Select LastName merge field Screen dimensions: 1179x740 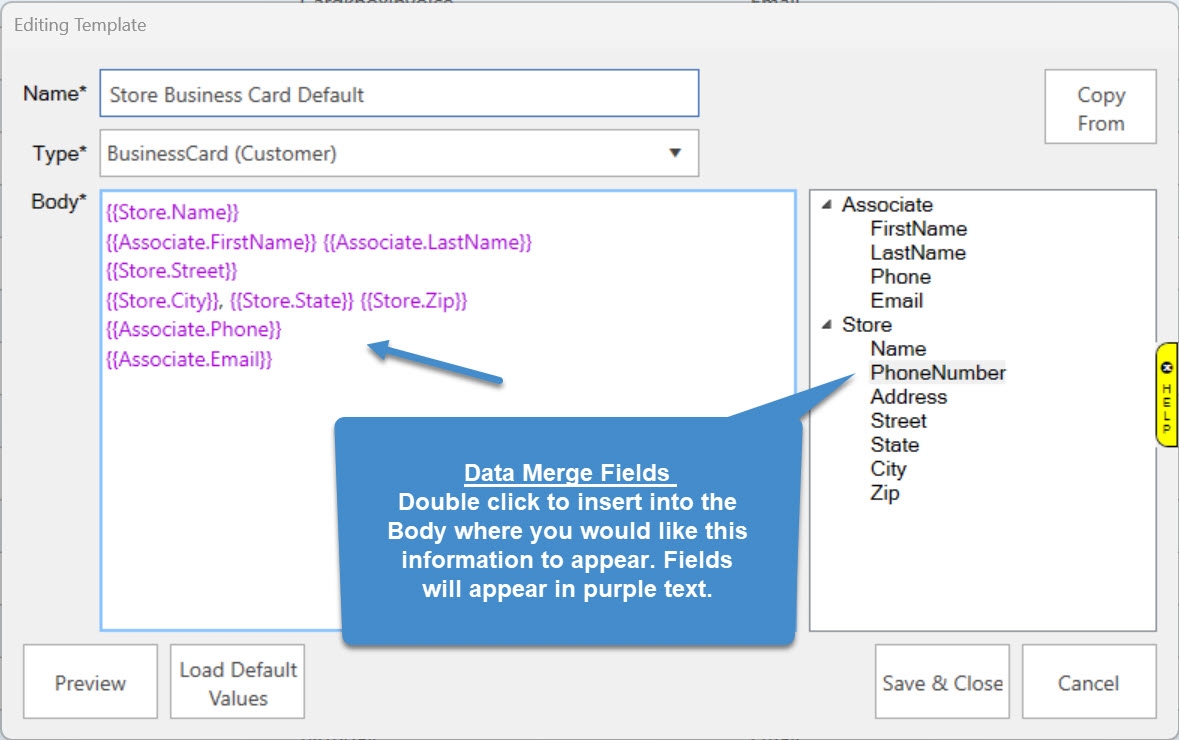click(917, 253)
